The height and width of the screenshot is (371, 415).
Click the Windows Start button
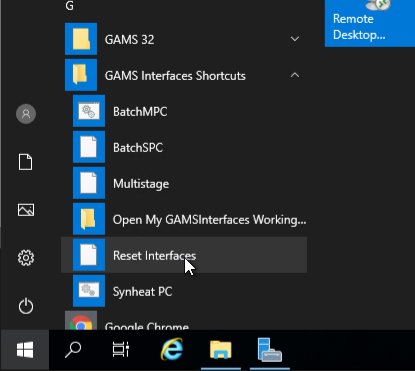click(25, 350)
